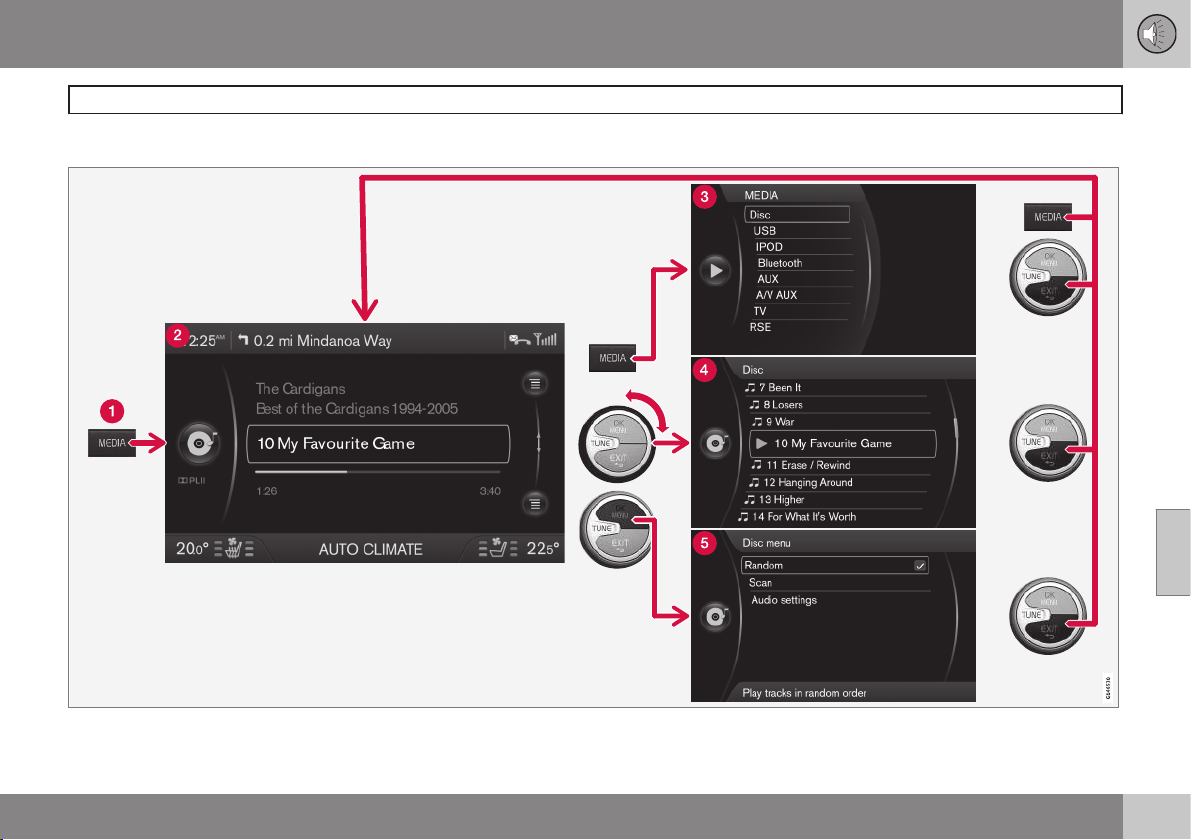The width and height of the screenshot is (1192, 840).
Task: Click the left temperature 20.0° value
Action: click(x=192, y=548)
